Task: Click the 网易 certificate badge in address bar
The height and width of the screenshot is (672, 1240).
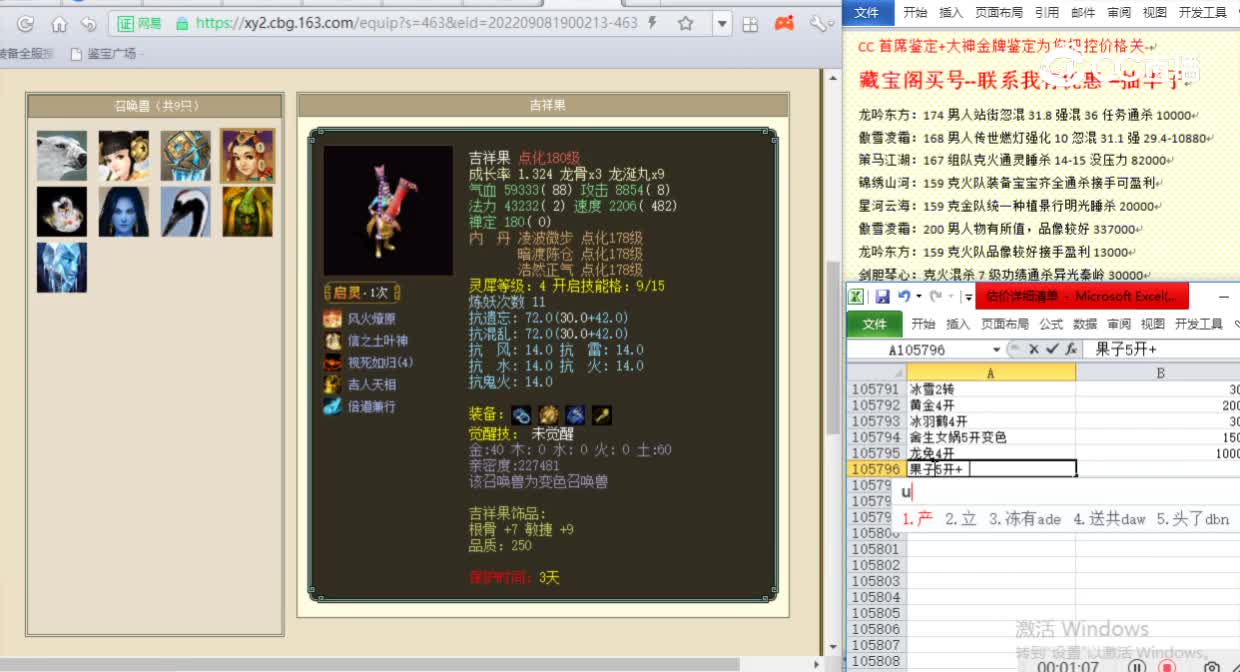Action: tap(137, 23)
